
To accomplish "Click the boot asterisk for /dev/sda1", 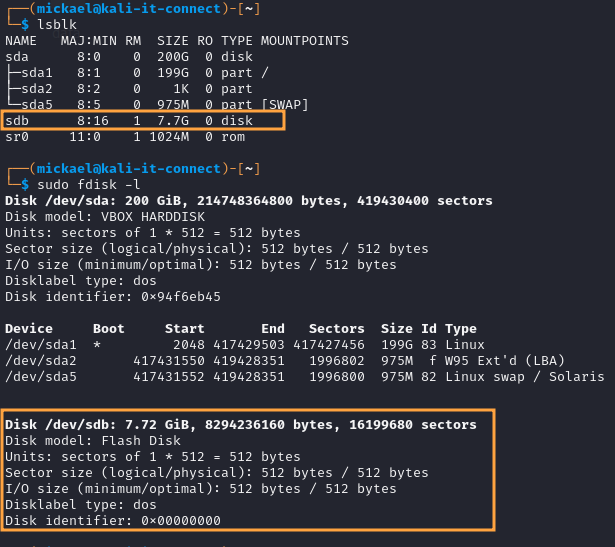I will tap(97, 344).
